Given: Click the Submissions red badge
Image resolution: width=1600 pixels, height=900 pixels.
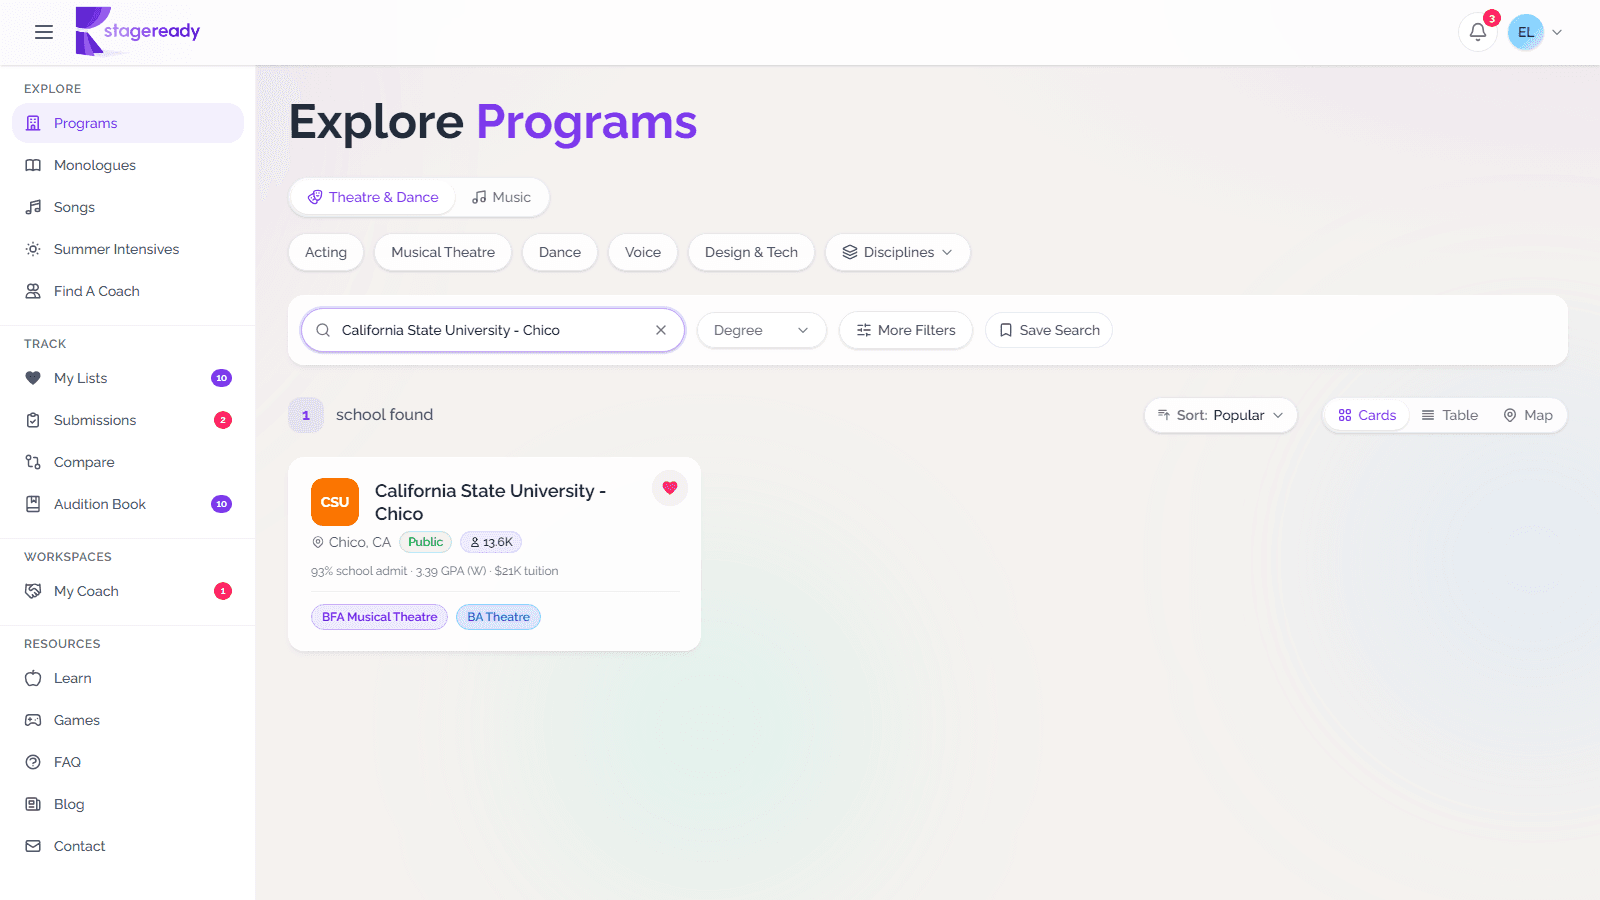Looking at the screenshot, I should click(223, 420).
